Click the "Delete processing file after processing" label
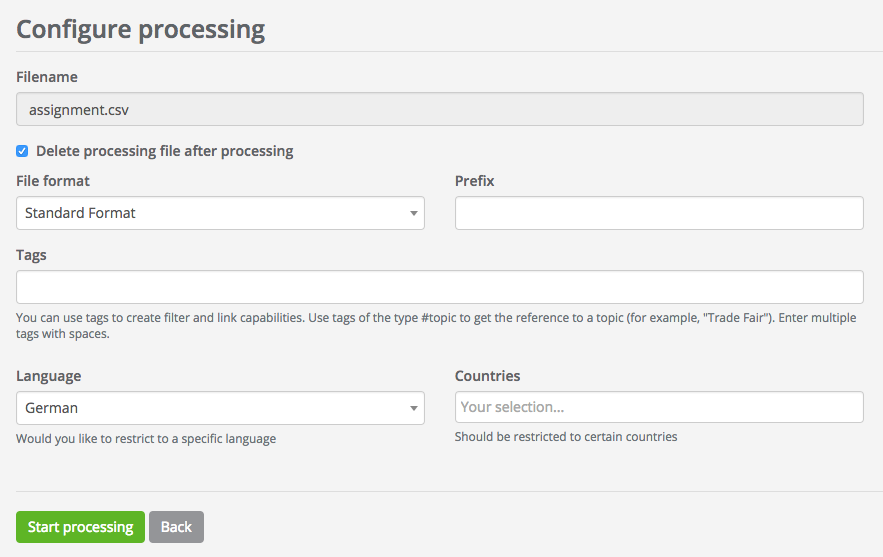 point(164,151)
